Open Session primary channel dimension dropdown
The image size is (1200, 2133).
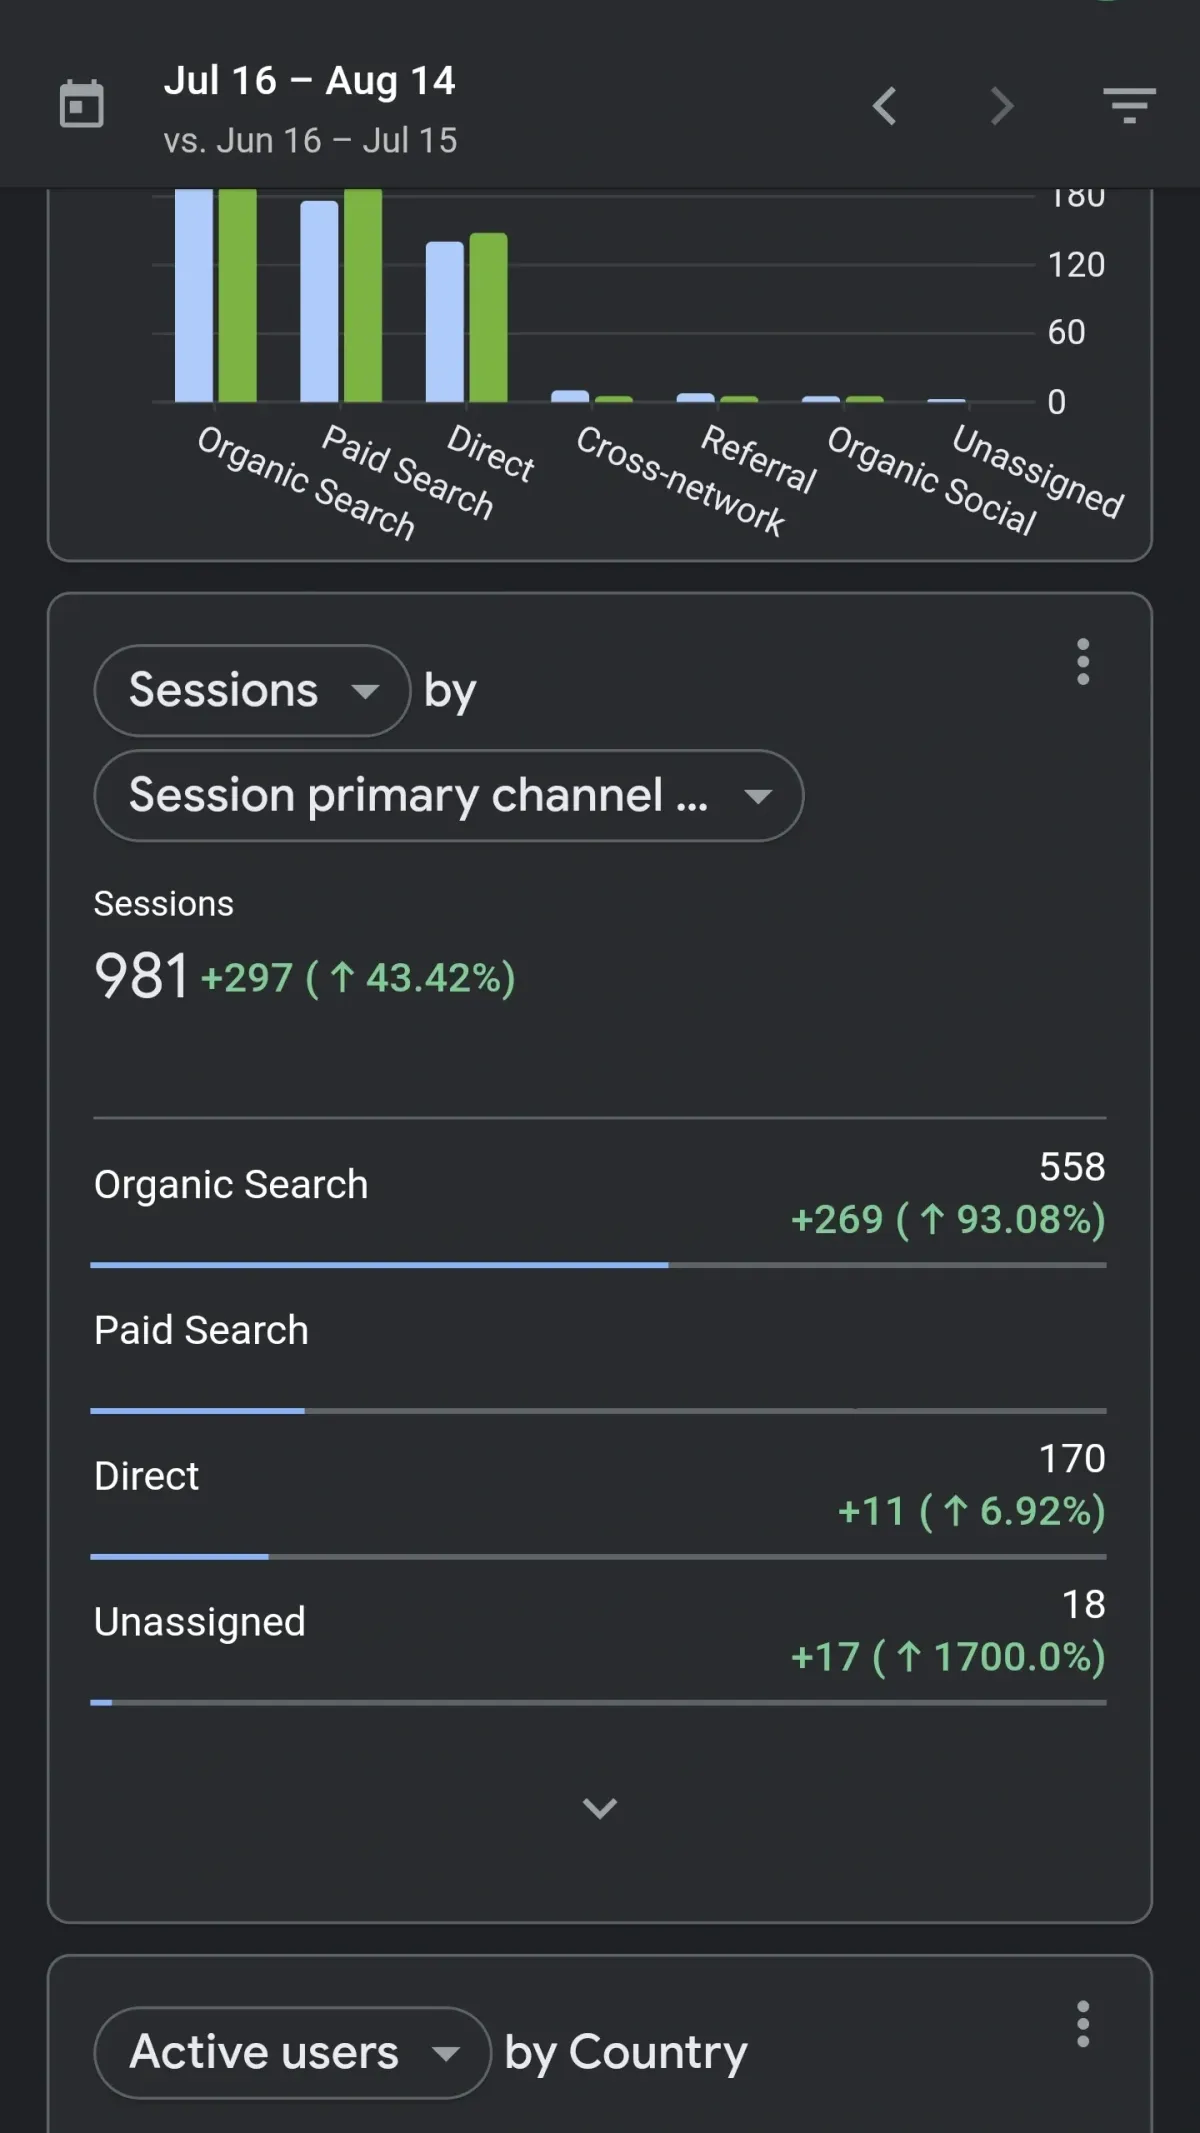[x=448, y=796]
